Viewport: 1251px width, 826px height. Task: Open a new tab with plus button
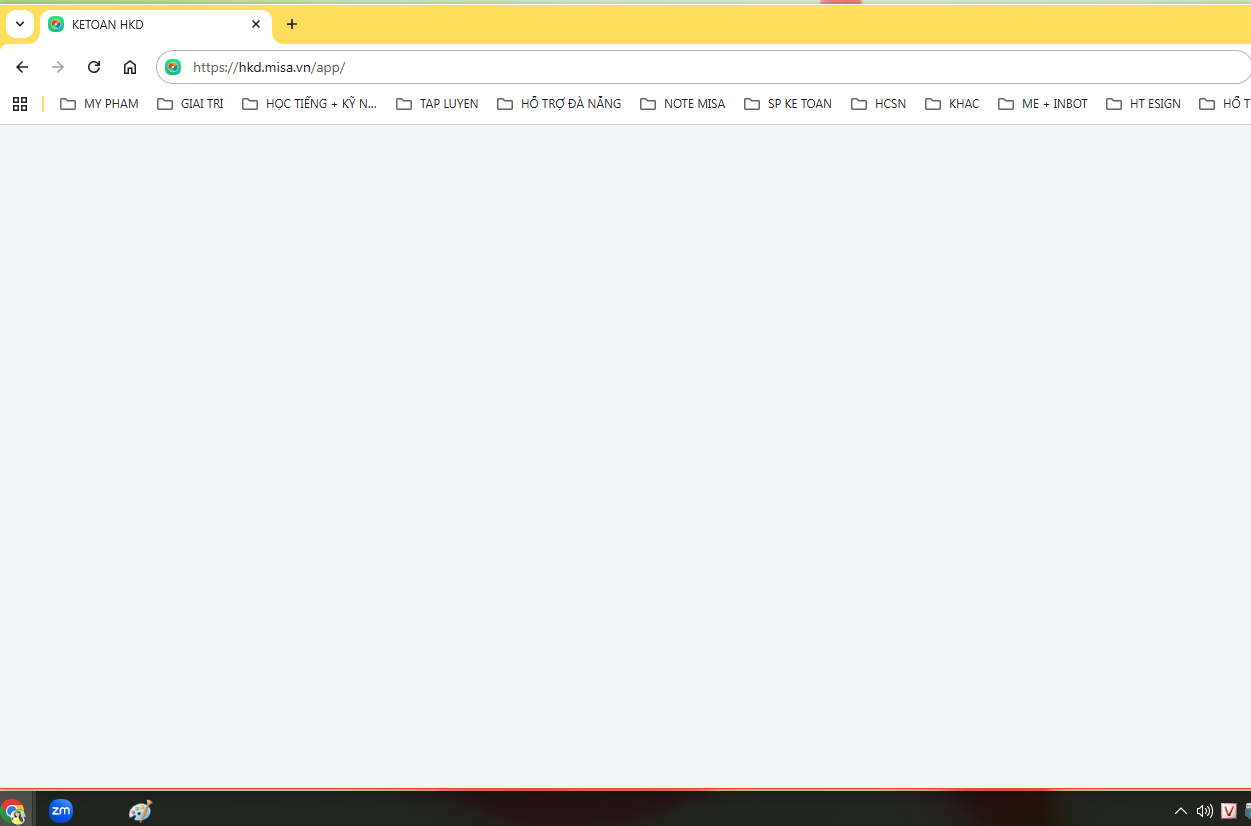pyautogui.click(x=292, y=24)
